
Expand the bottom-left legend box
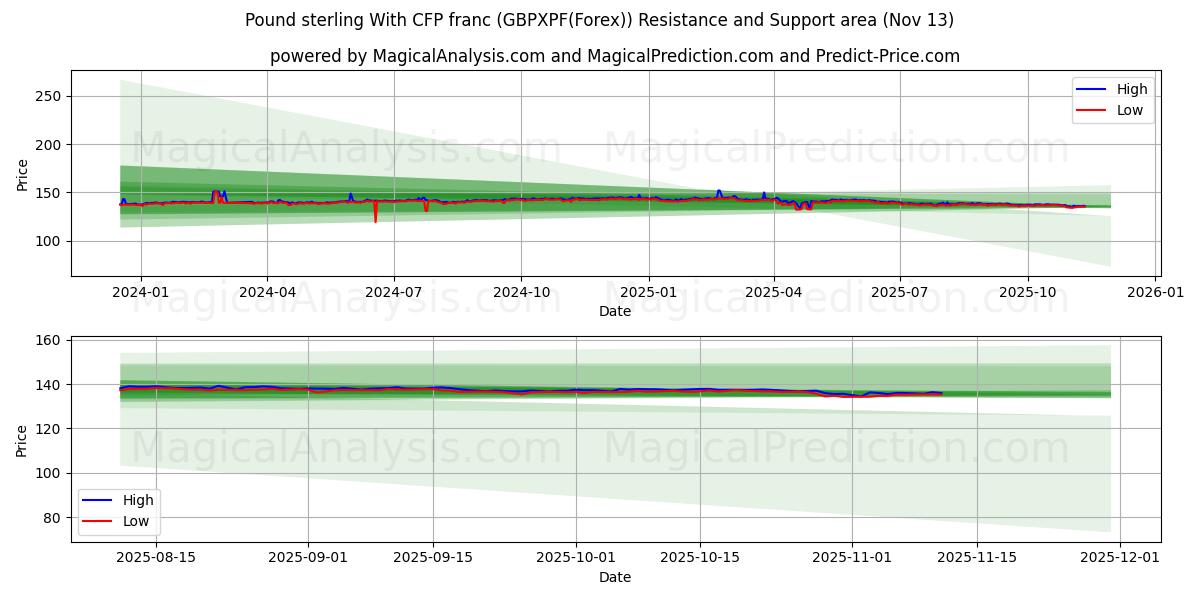coord(120,510)
